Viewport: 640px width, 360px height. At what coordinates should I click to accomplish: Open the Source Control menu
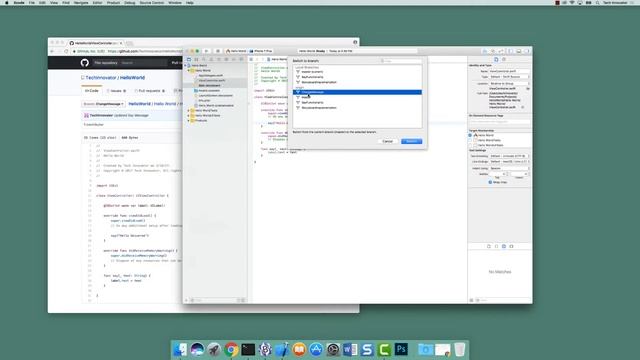point(152,3)
